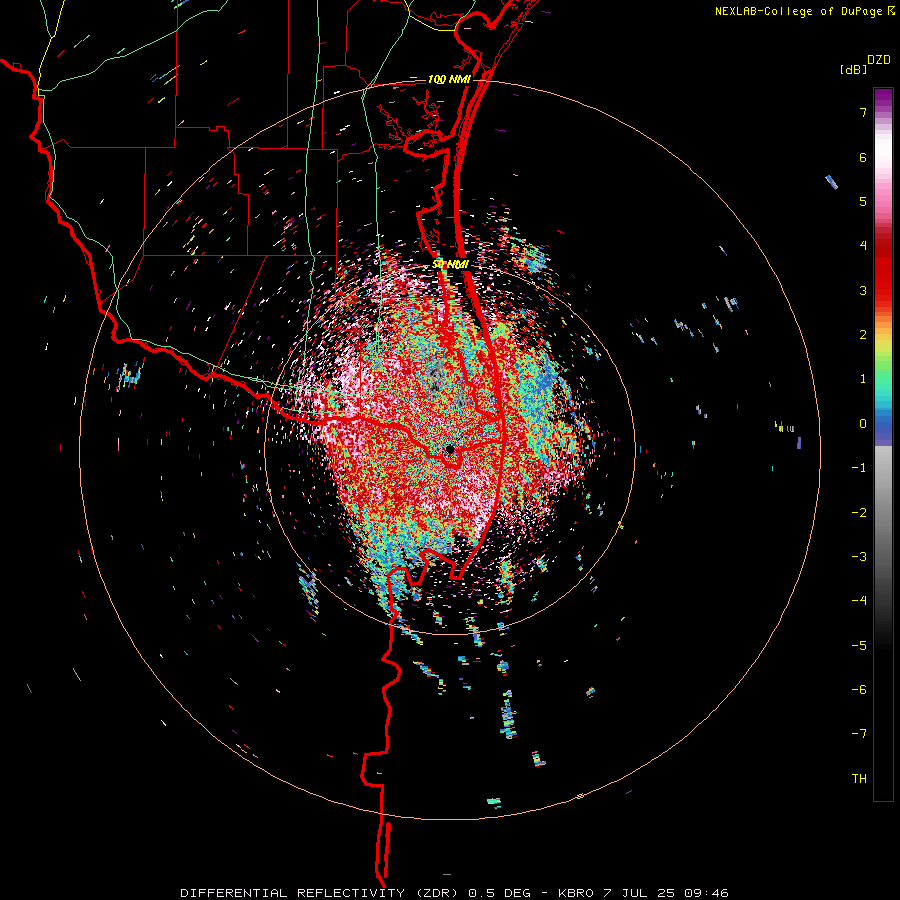Click the 1 value on color scale

pyautogui.click(x=863, y=379)
